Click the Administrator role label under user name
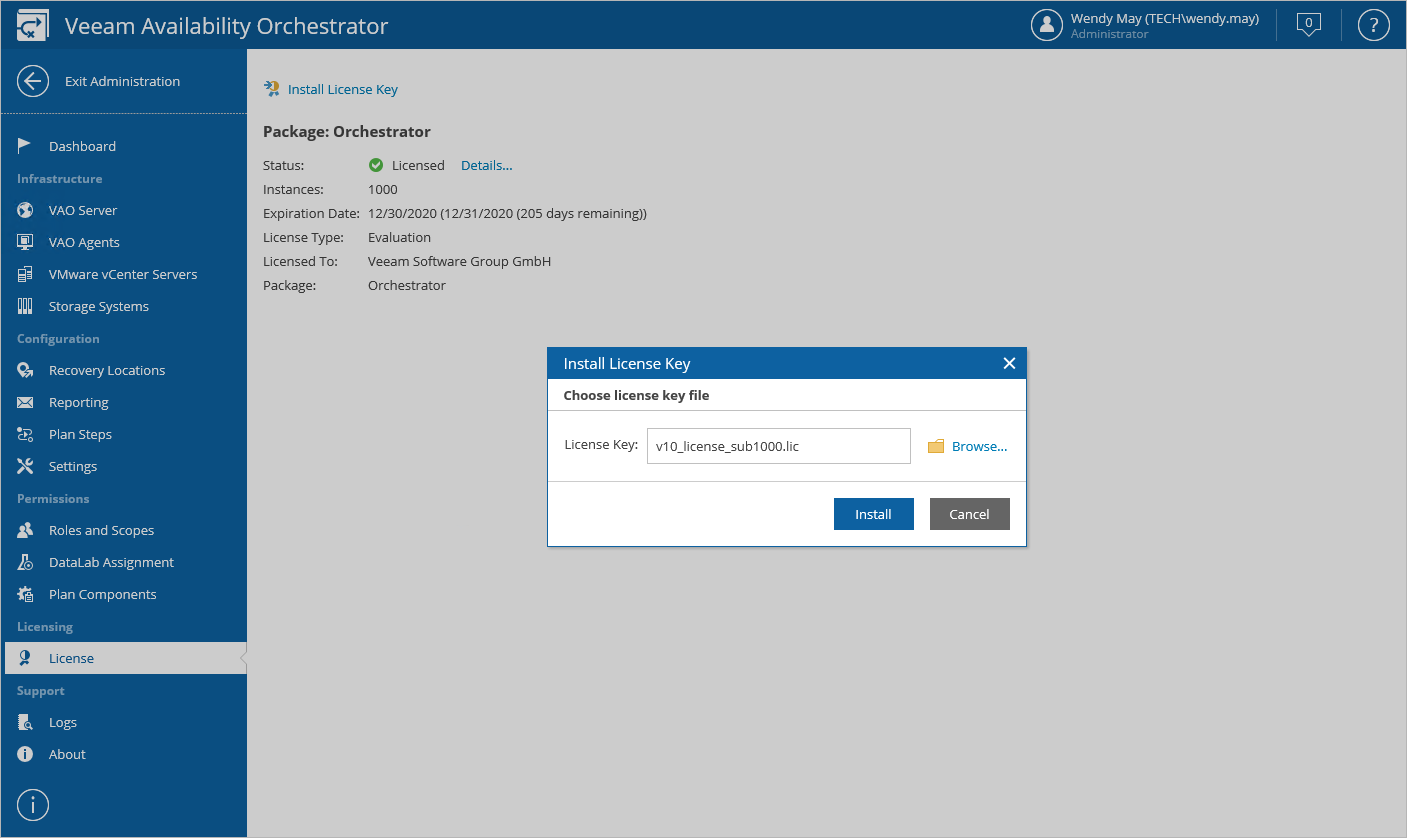Screen dimensions: 1407x838 pyautogui.click(x=1109, y=34)
